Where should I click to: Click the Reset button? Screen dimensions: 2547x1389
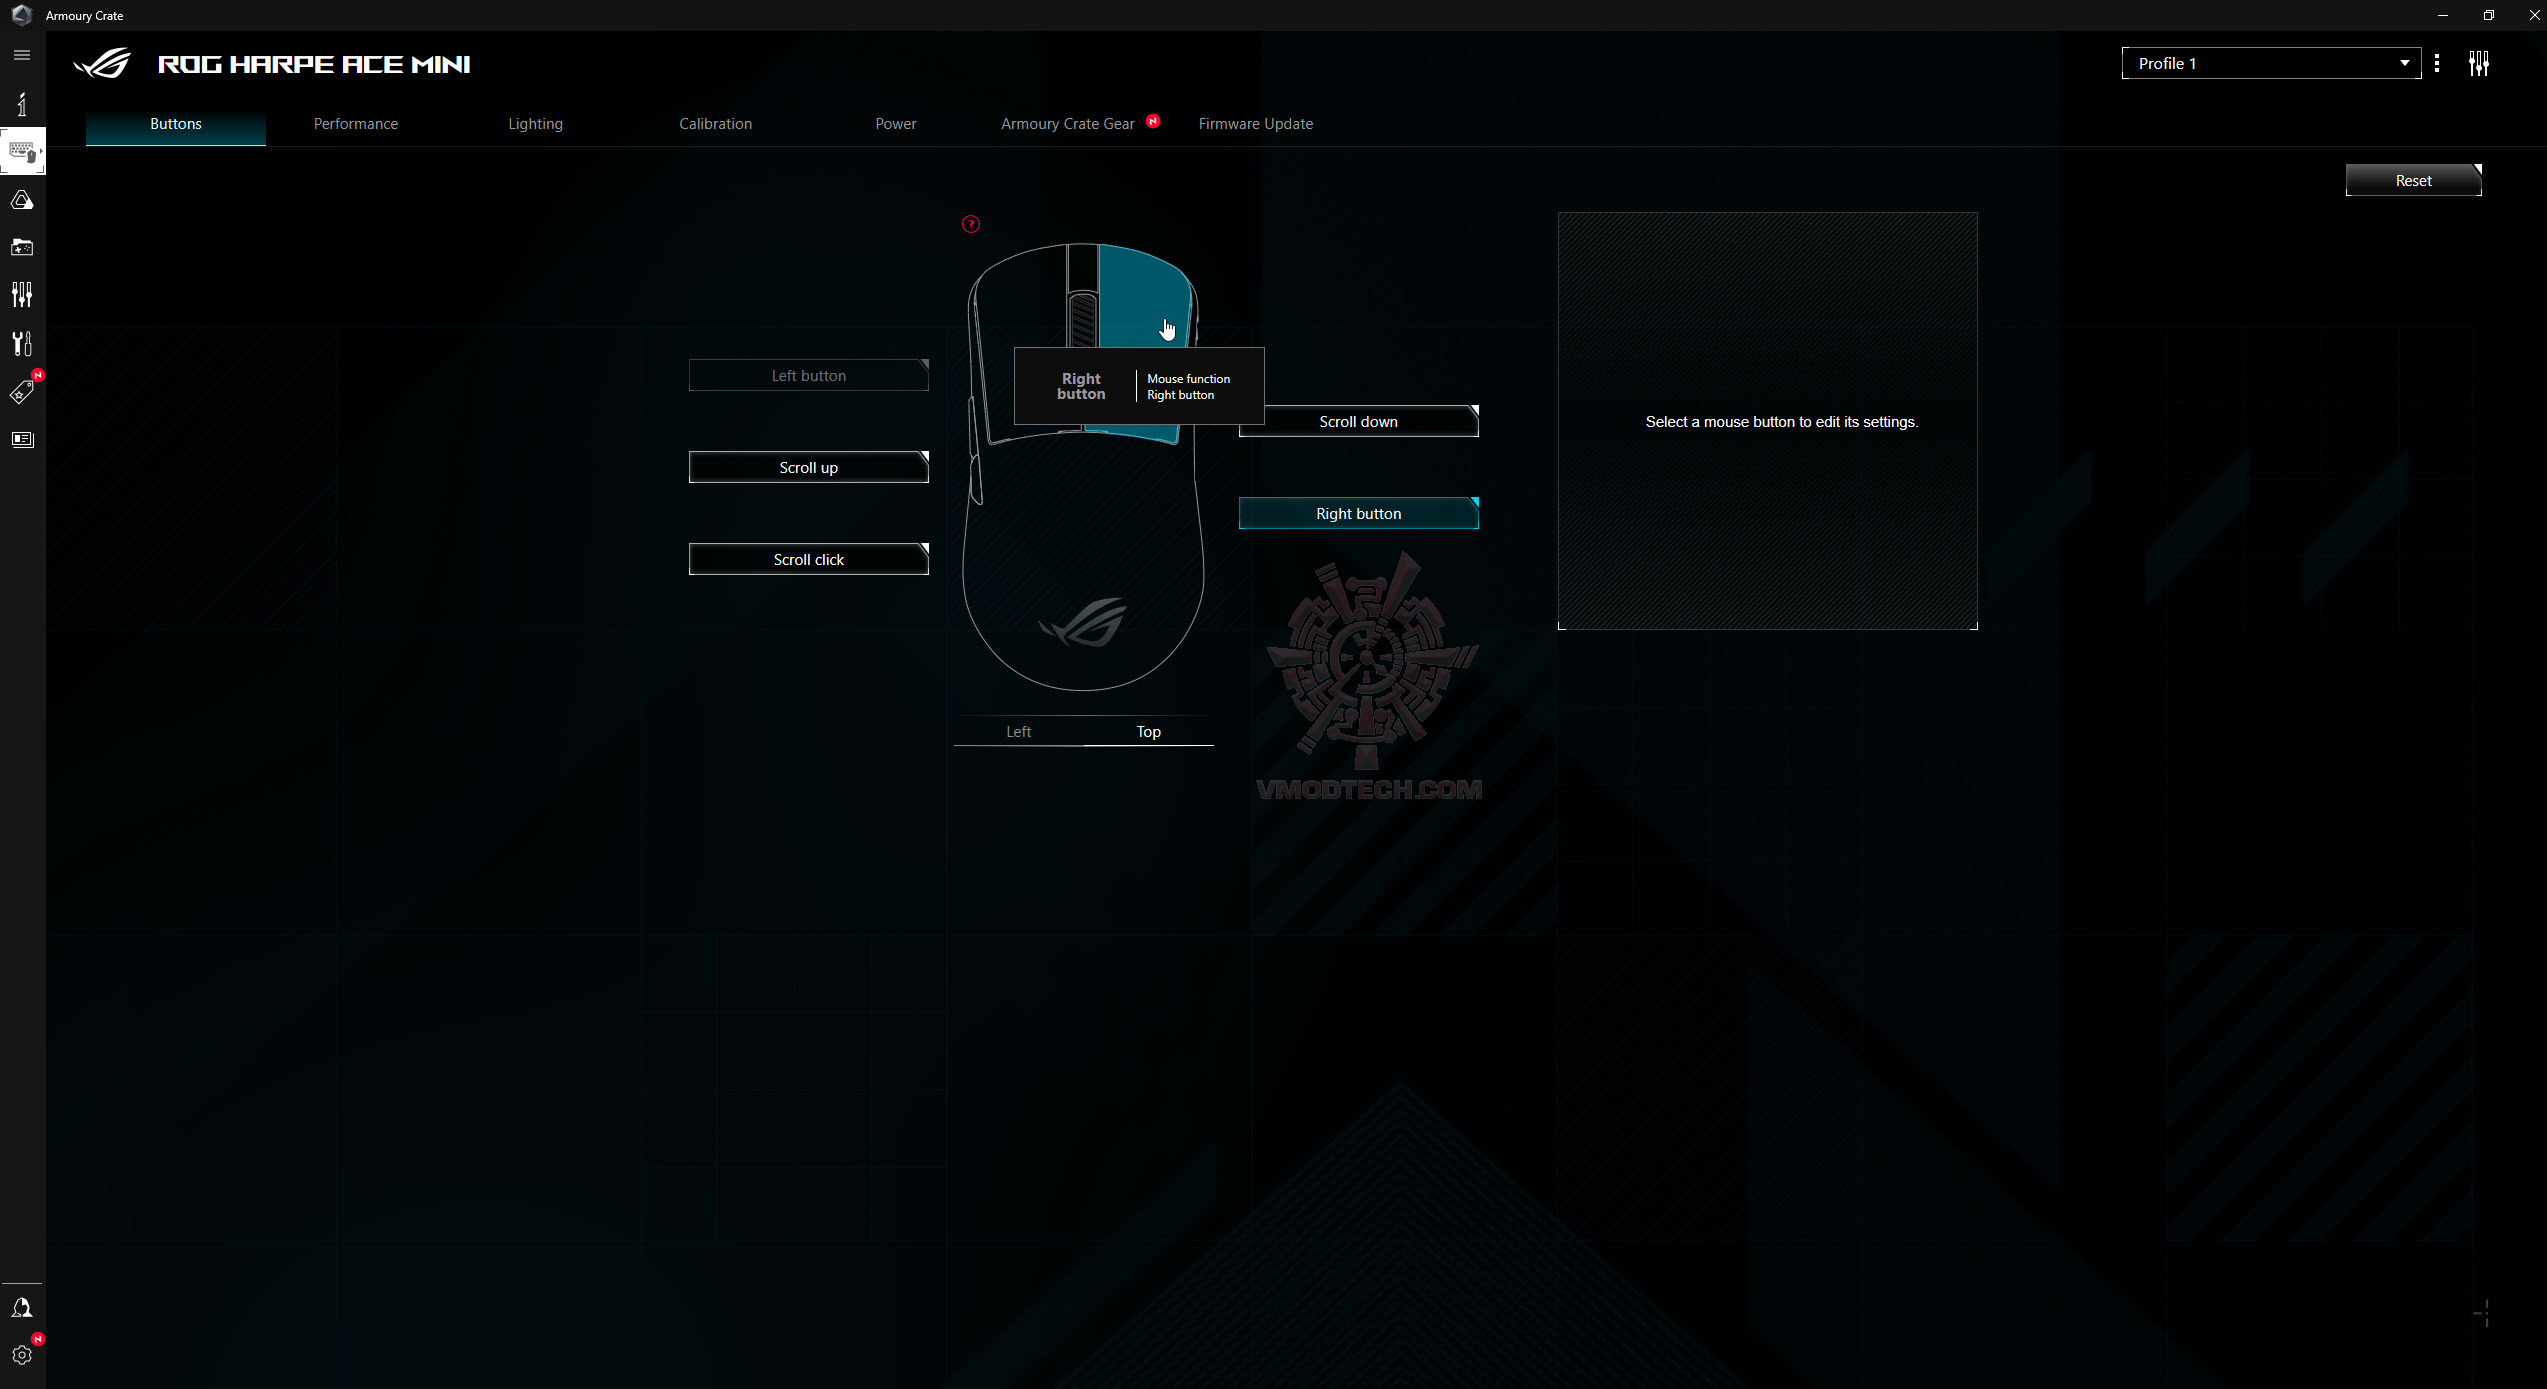click(x=2413, y=181)
